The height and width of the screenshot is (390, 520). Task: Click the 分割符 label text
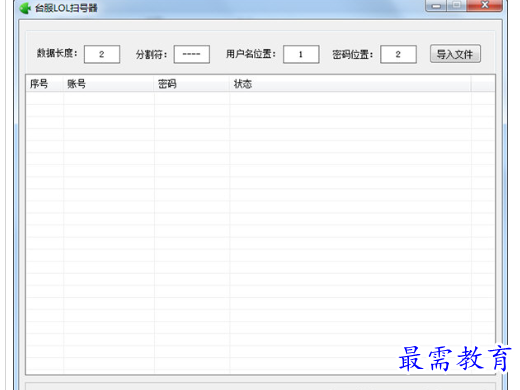tap(151, 54)
